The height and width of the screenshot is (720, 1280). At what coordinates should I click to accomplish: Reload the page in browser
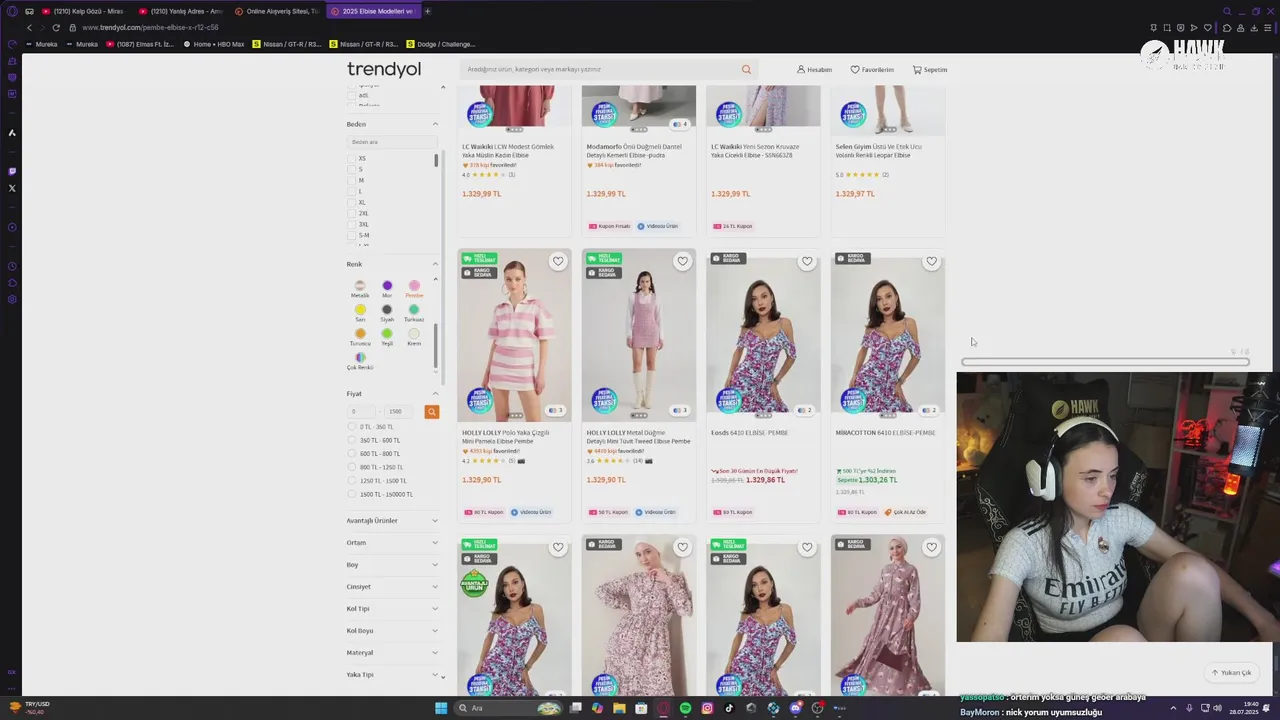pyautogui.click(x=55, y=27)
